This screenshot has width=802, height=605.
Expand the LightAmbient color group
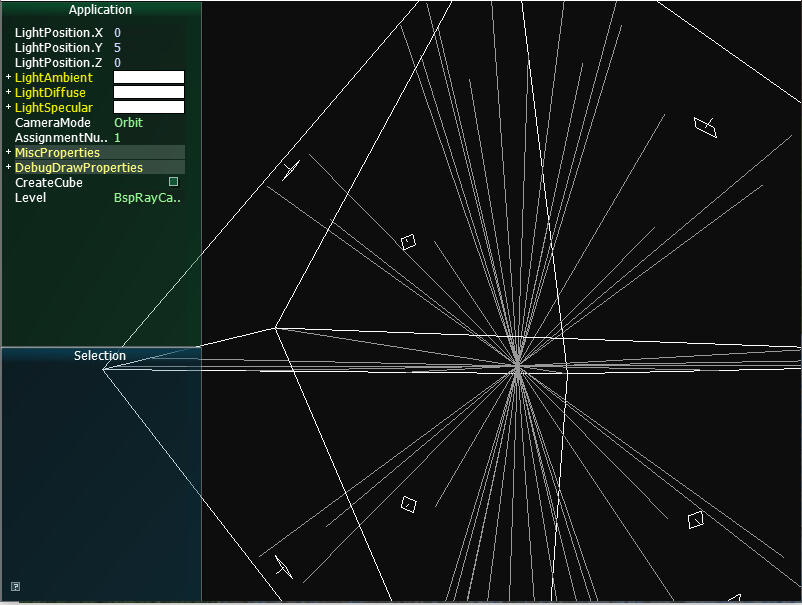(x=9, y=78)
